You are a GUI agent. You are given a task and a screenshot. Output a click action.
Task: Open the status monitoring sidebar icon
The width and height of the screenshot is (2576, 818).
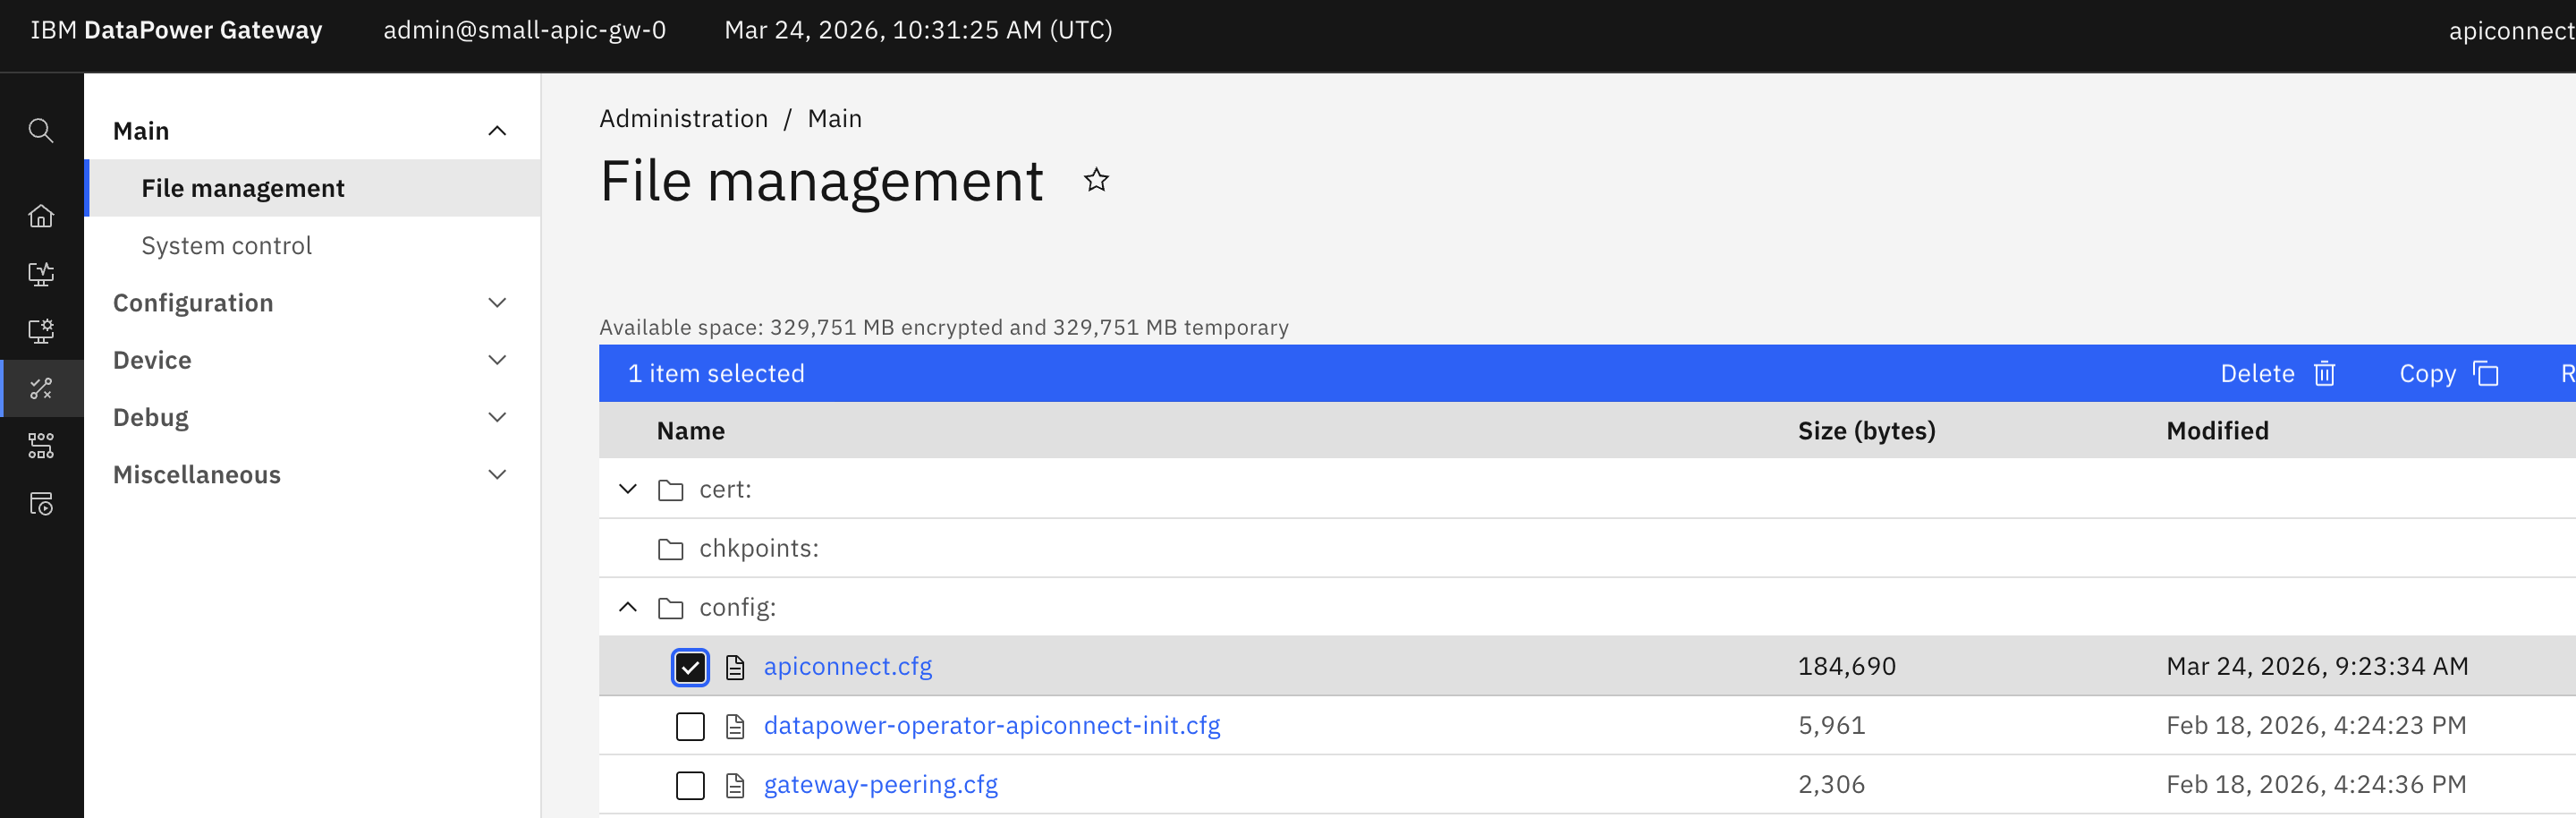(x=41, y=273)
